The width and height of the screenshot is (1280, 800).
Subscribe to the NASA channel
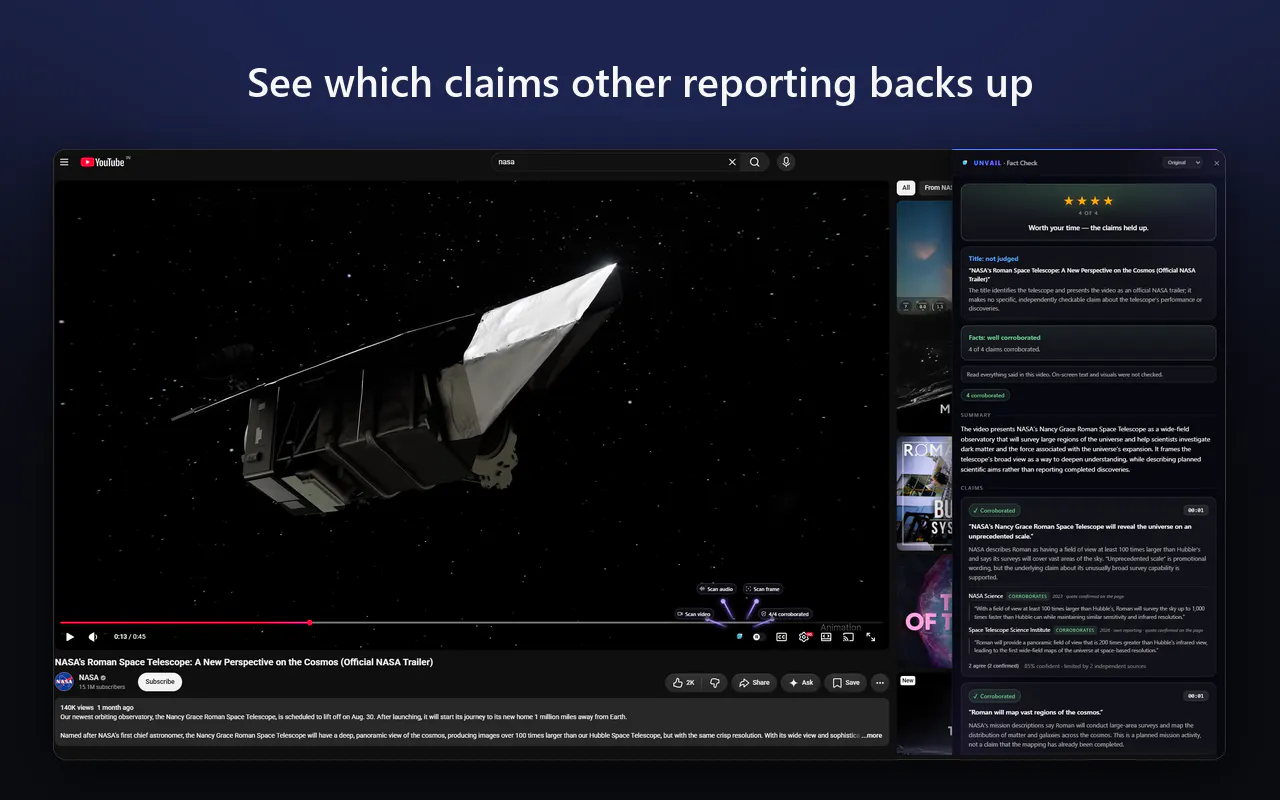pos(160,682)
